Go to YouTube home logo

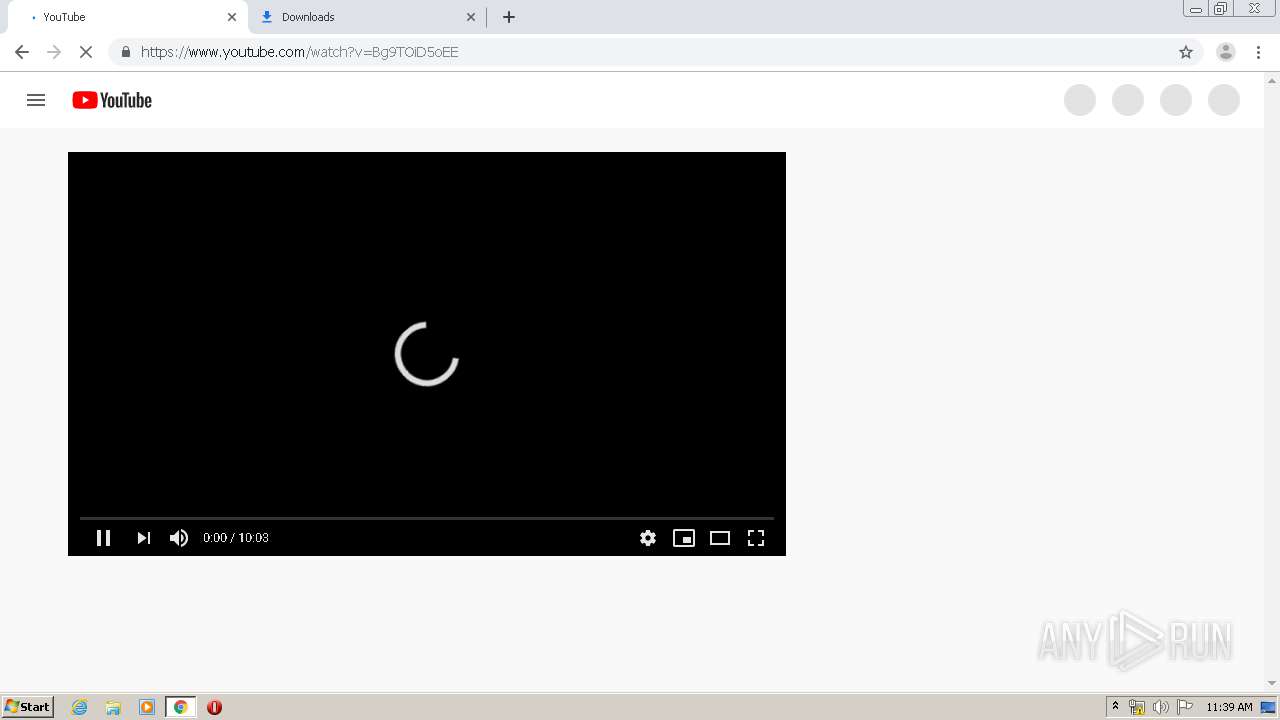coord(112,100)
